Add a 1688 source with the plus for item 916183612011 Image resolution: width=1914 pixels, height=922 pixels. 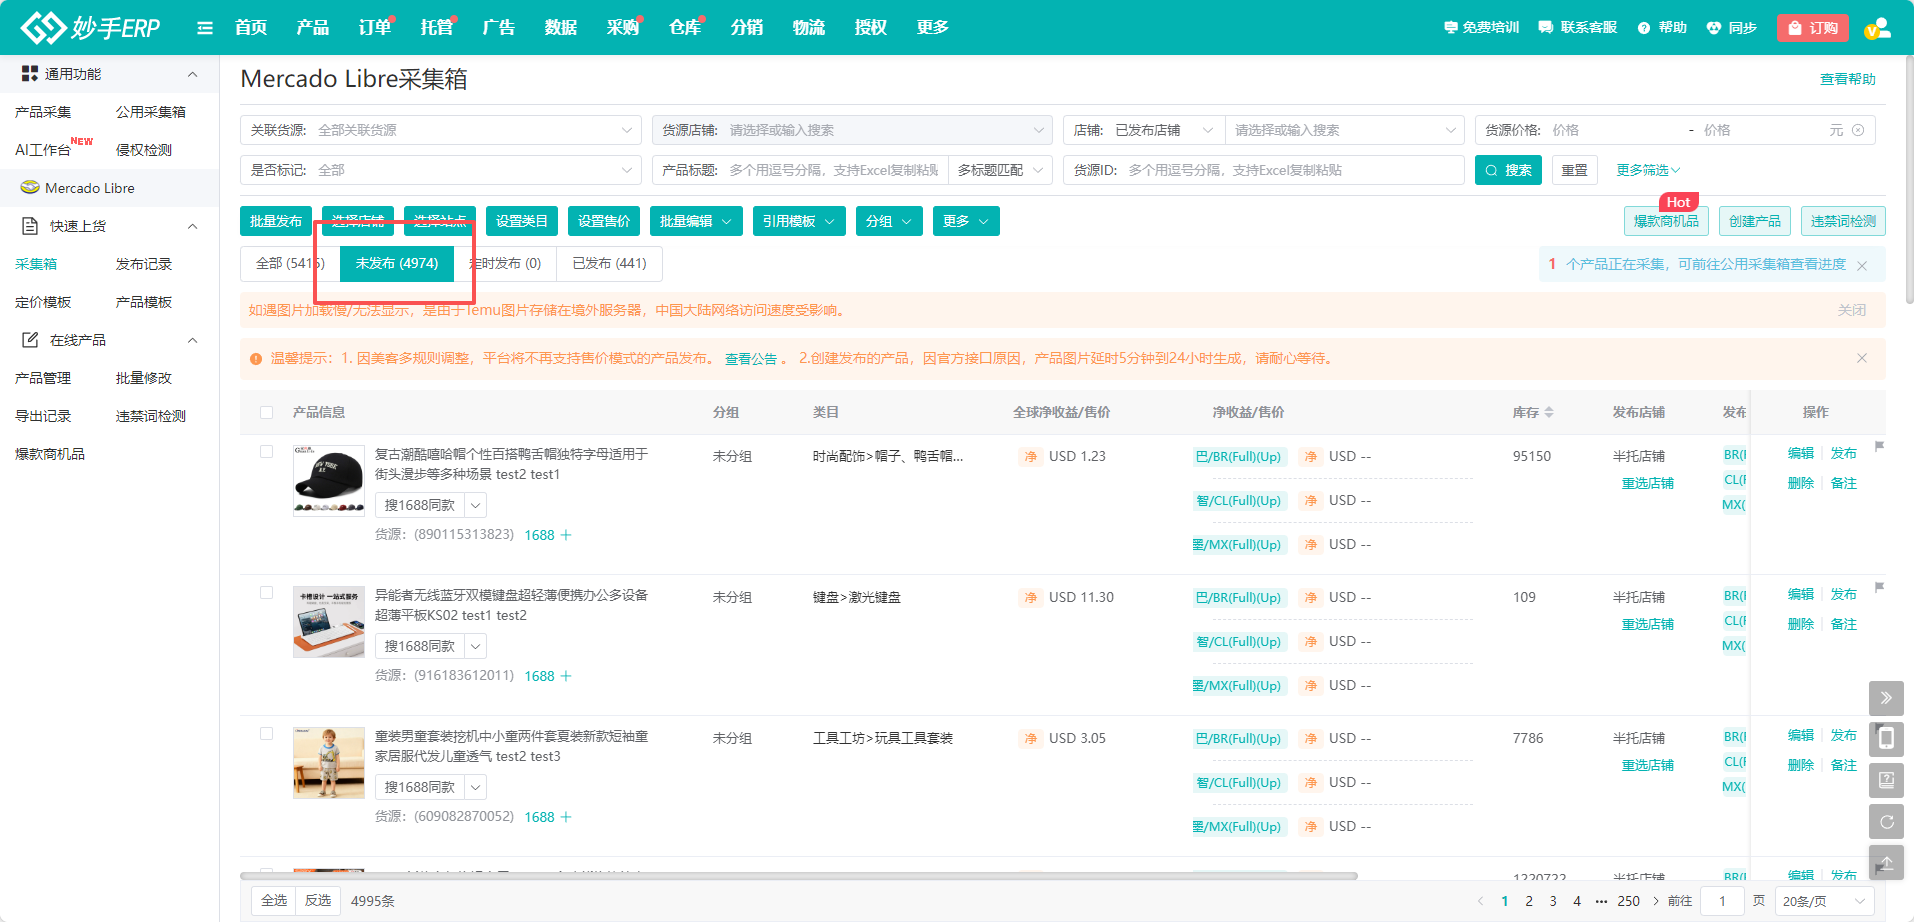coord(566,676)
